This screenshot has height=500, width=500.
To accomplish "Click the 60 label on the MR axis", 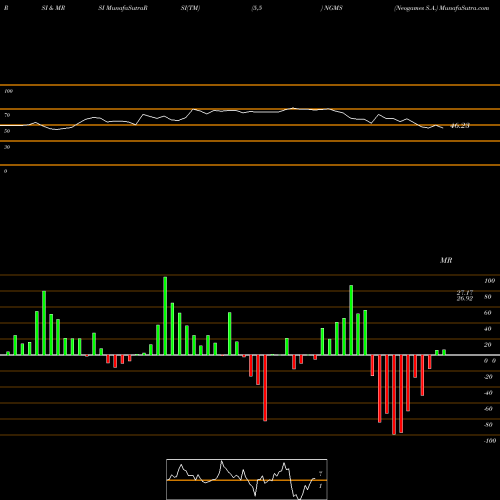I will tap(488, 313).
